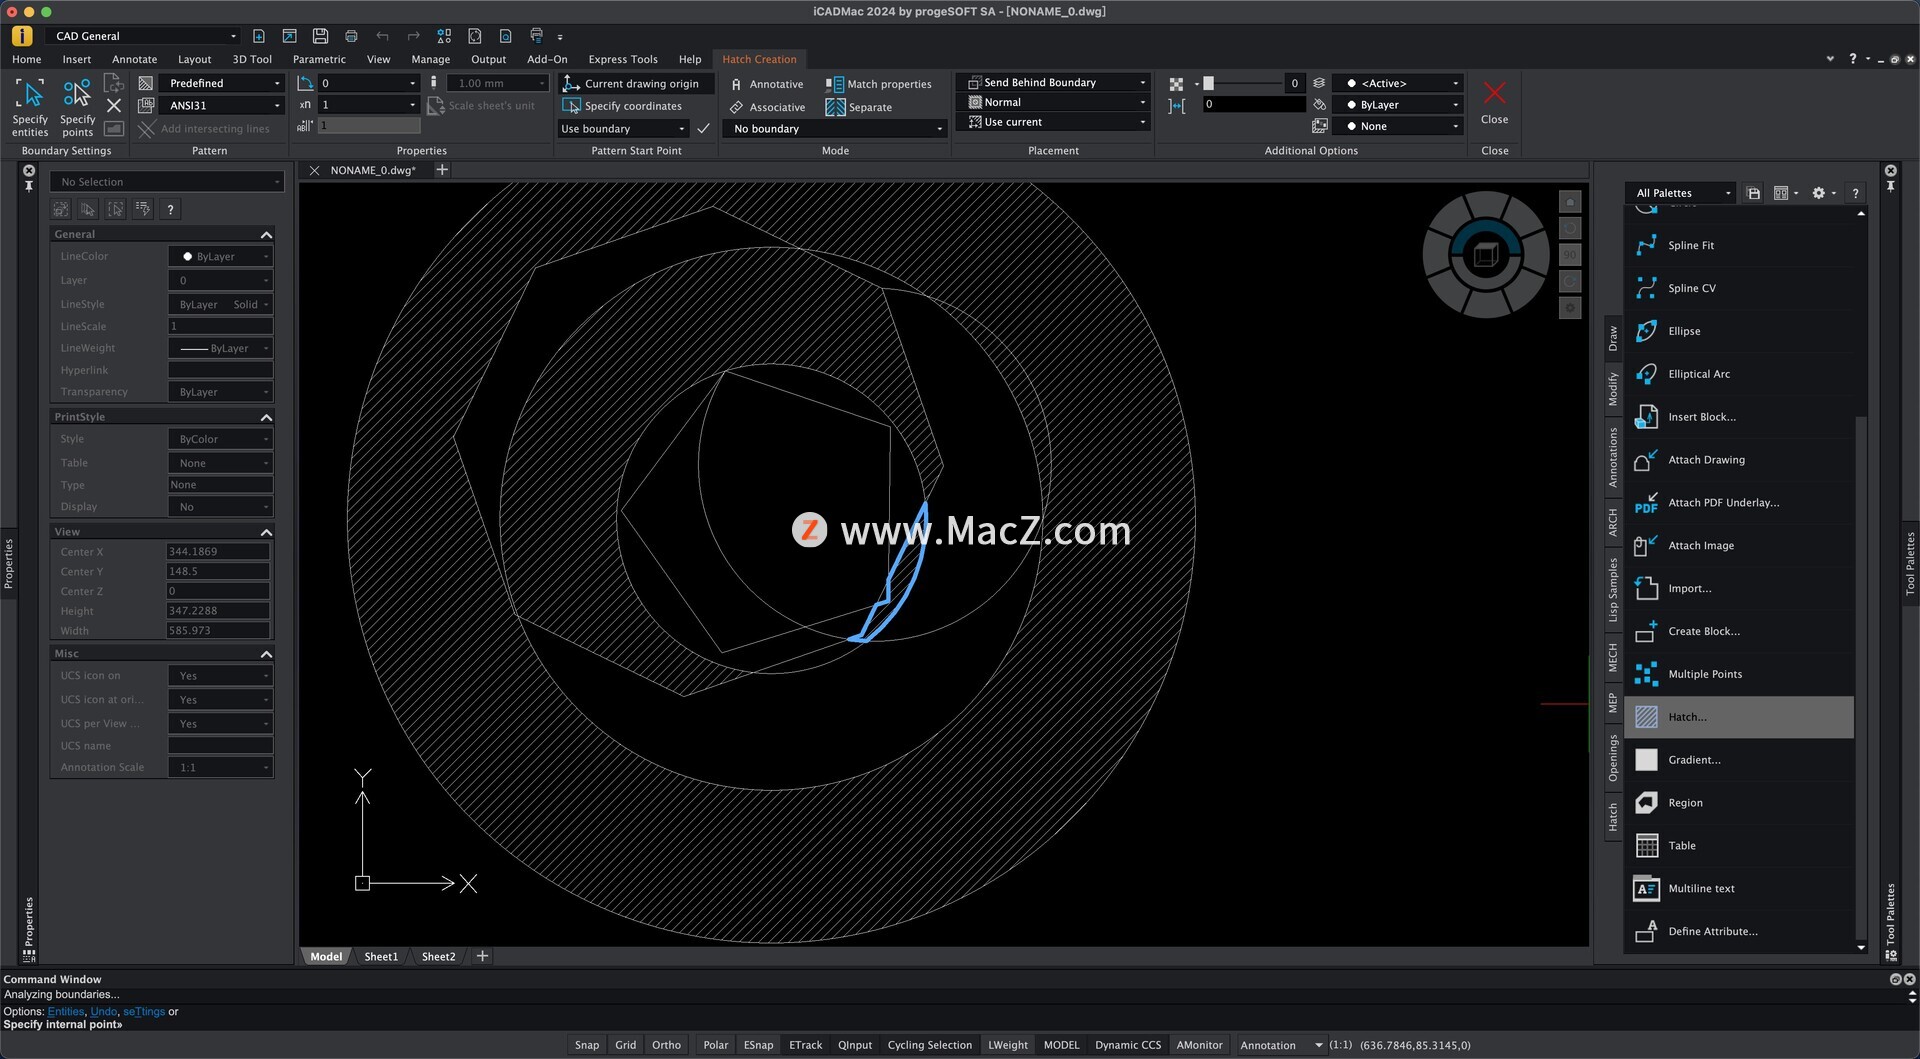Toggle Annotative hatch option

(767, 84)
